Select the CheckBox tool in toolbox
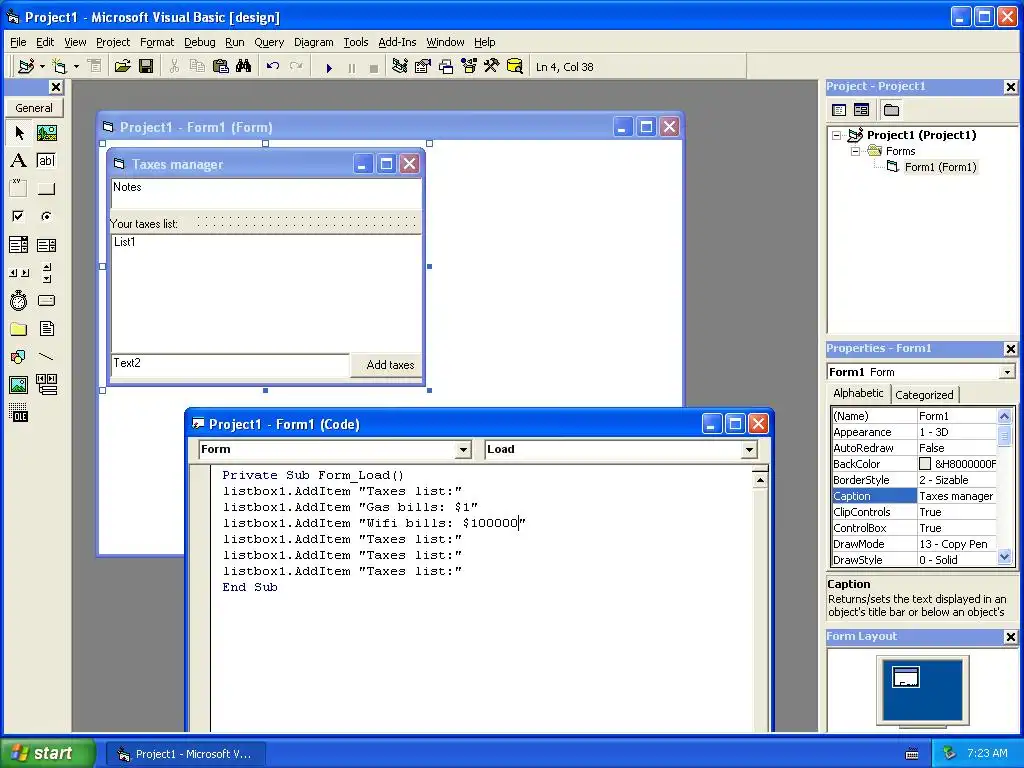The height and width of the screenshot is (768, 1024). (19, 216)
